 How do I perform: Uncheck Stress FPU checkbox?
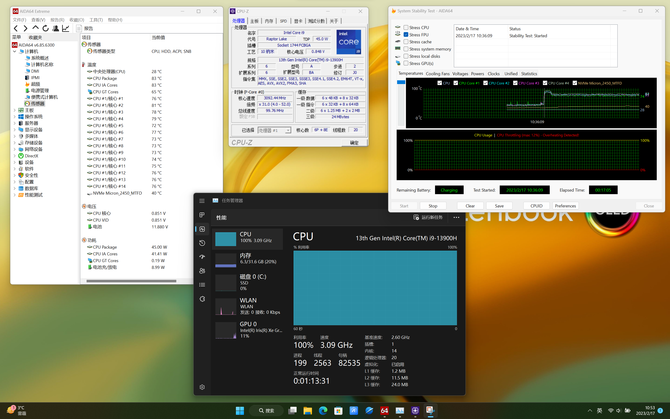pos(406,35)
